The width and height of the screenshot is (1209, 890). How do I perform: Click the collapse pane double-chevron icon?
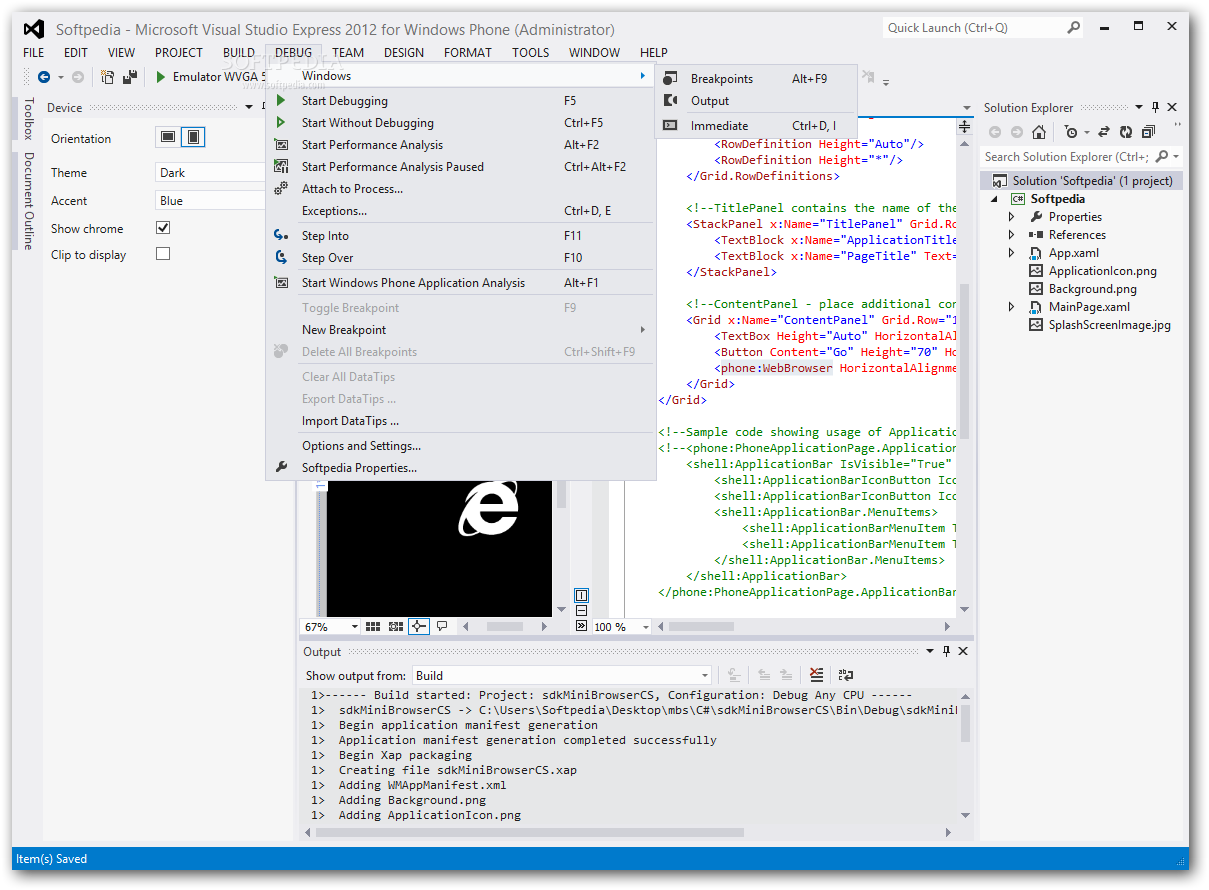click(x=582, y=626)
